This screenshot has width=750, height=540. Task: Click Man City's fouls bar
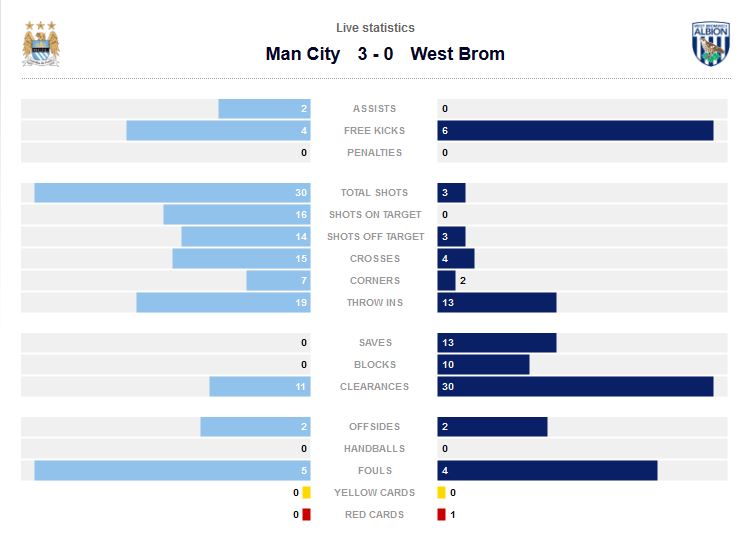pos(172,471)
